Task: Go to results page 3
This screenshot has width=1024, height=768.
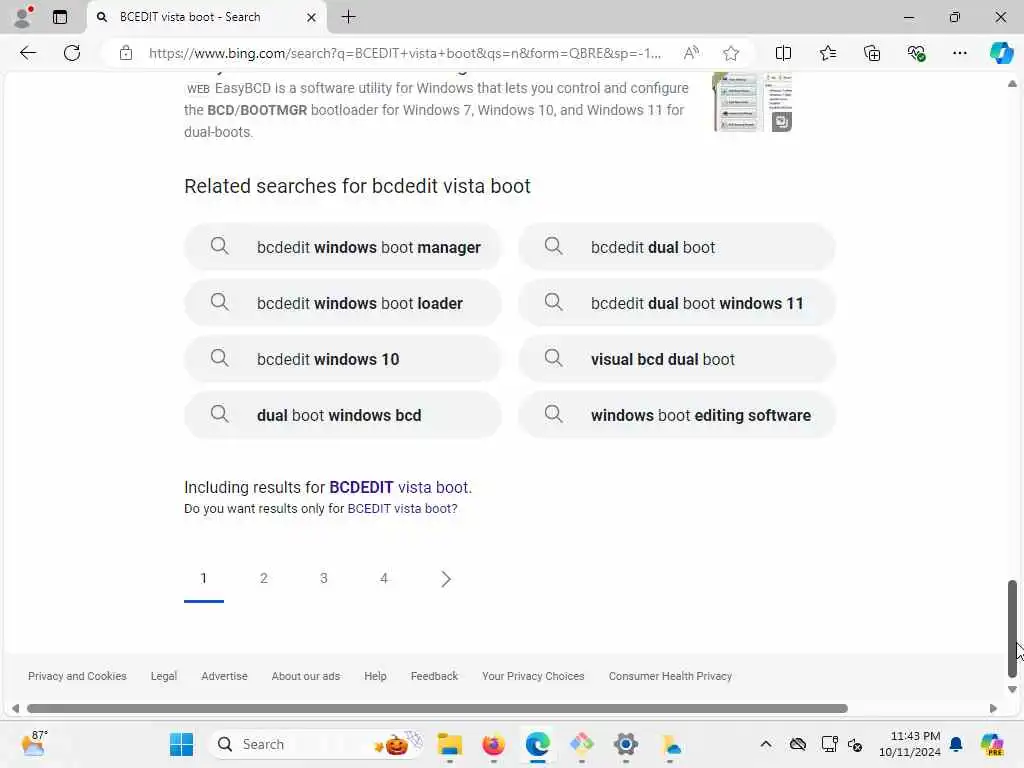Action: 324,579
